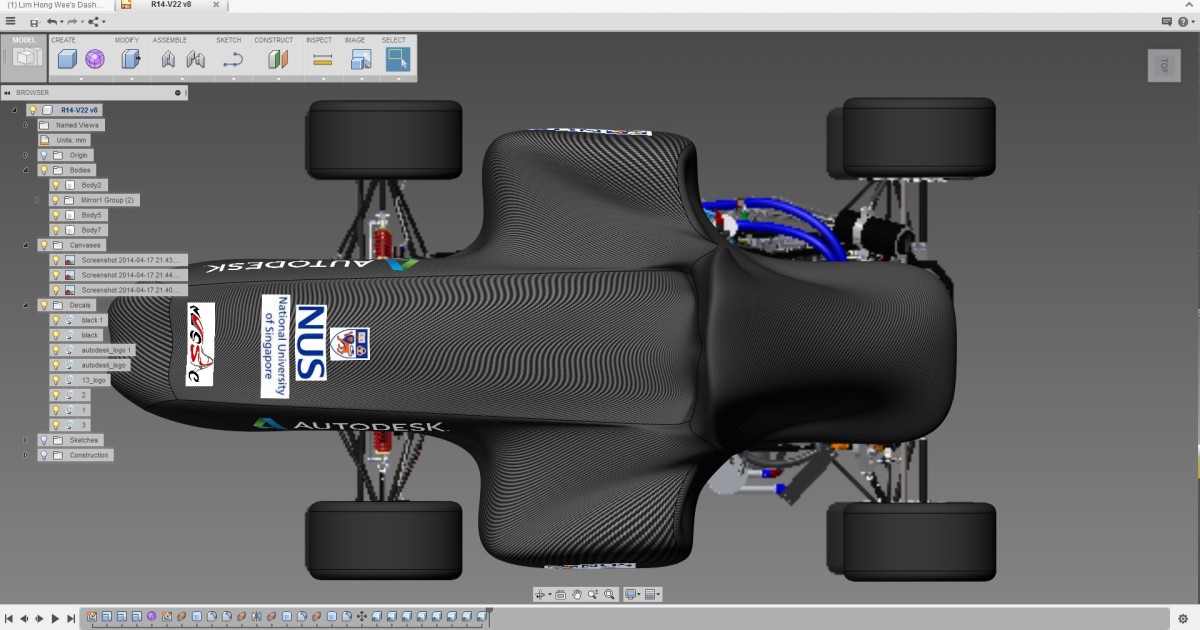Expand the Sketches folder
The image size is (1200, 630).
(26, 440)
